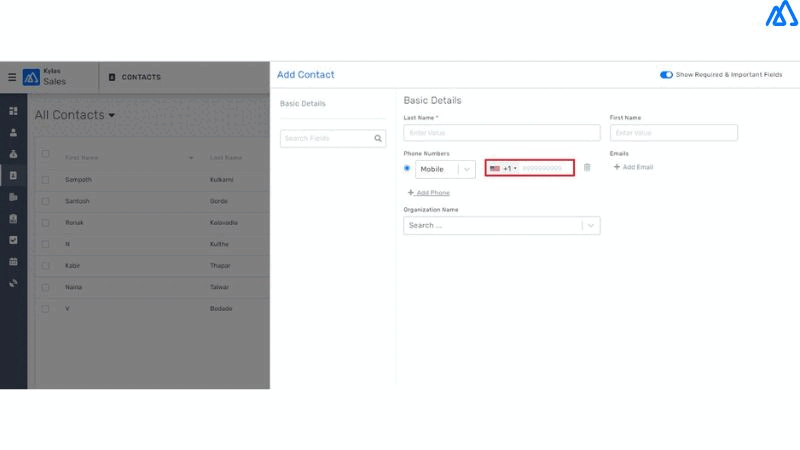Screen dimensions: 800x450
Task: Select Basic Details section in left panel
Action: (302, 104)
